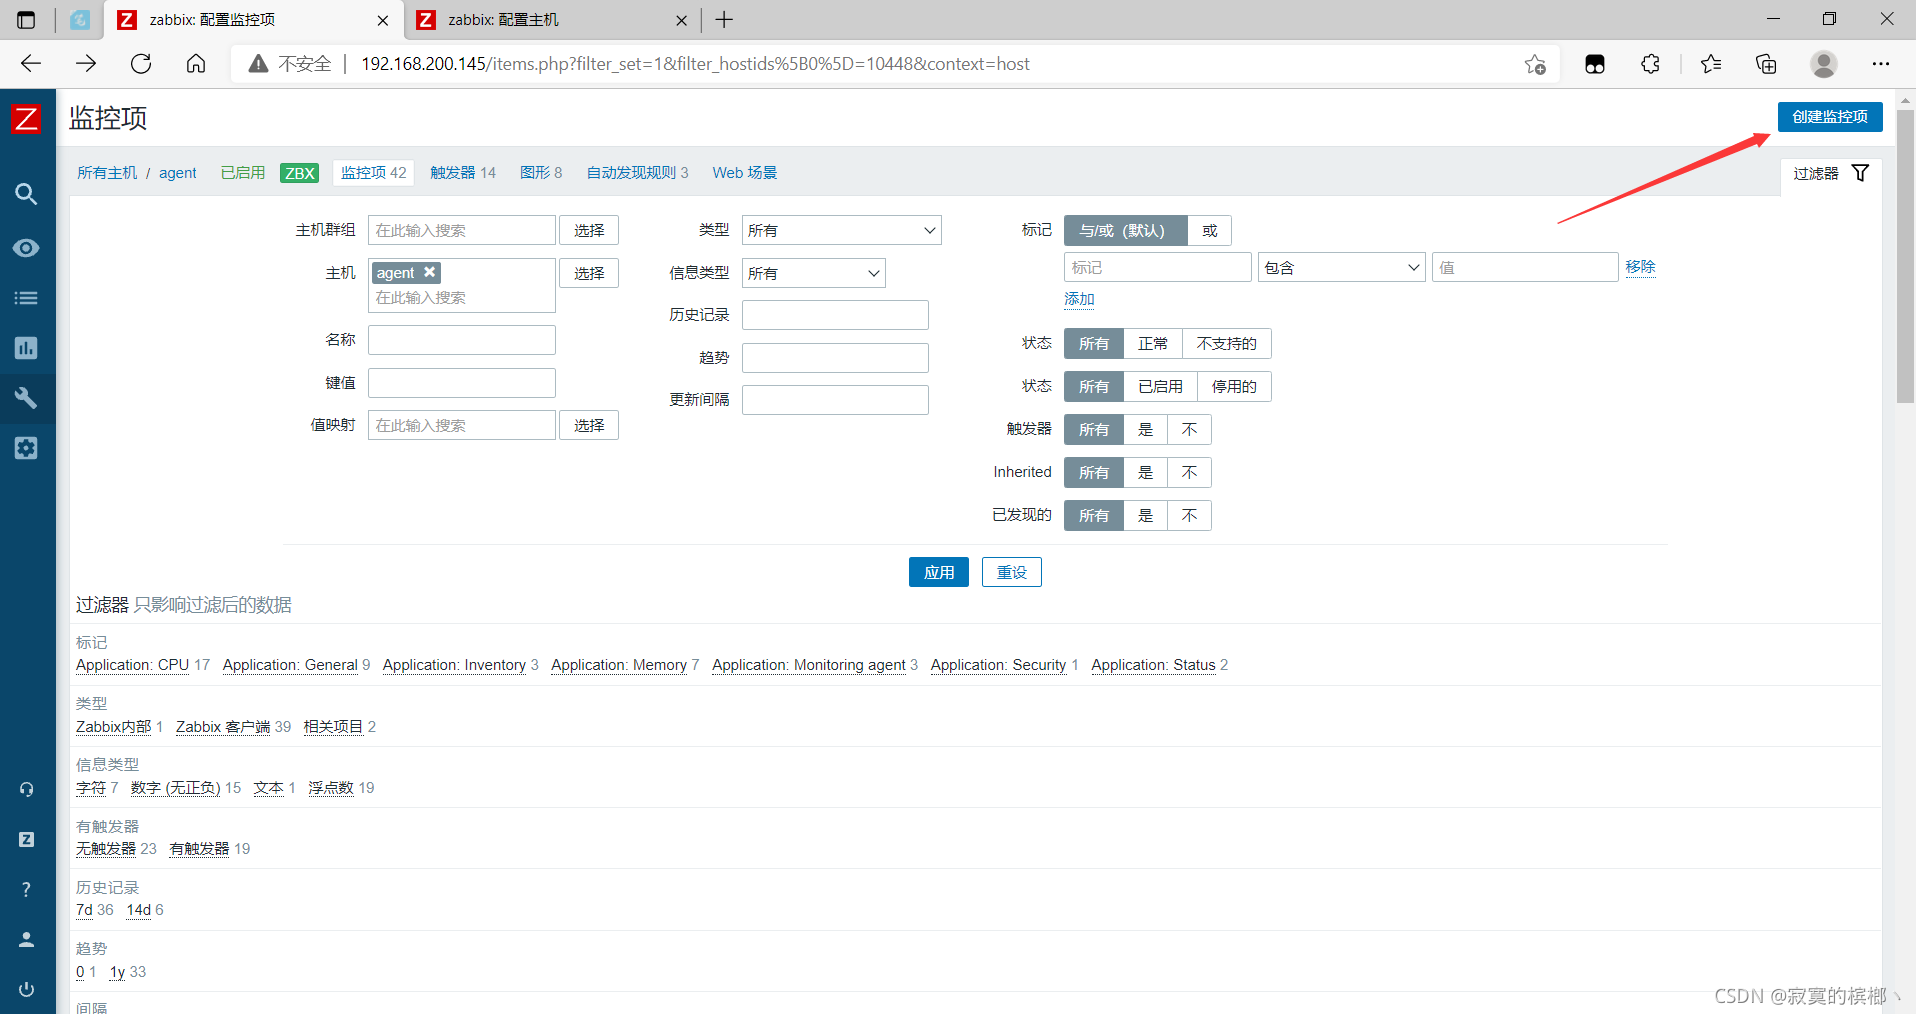Open the 监控项 42 tab
Screen dimensions: 1916x1014
click(373, 173)
